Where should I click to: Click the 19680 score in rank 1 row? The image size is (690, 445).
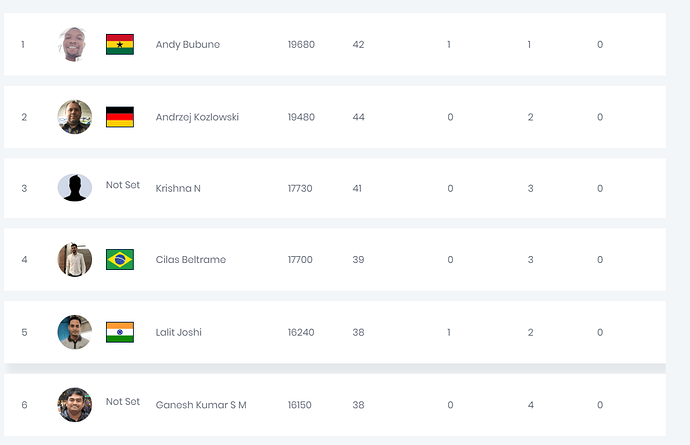click(x=301, y=45)
